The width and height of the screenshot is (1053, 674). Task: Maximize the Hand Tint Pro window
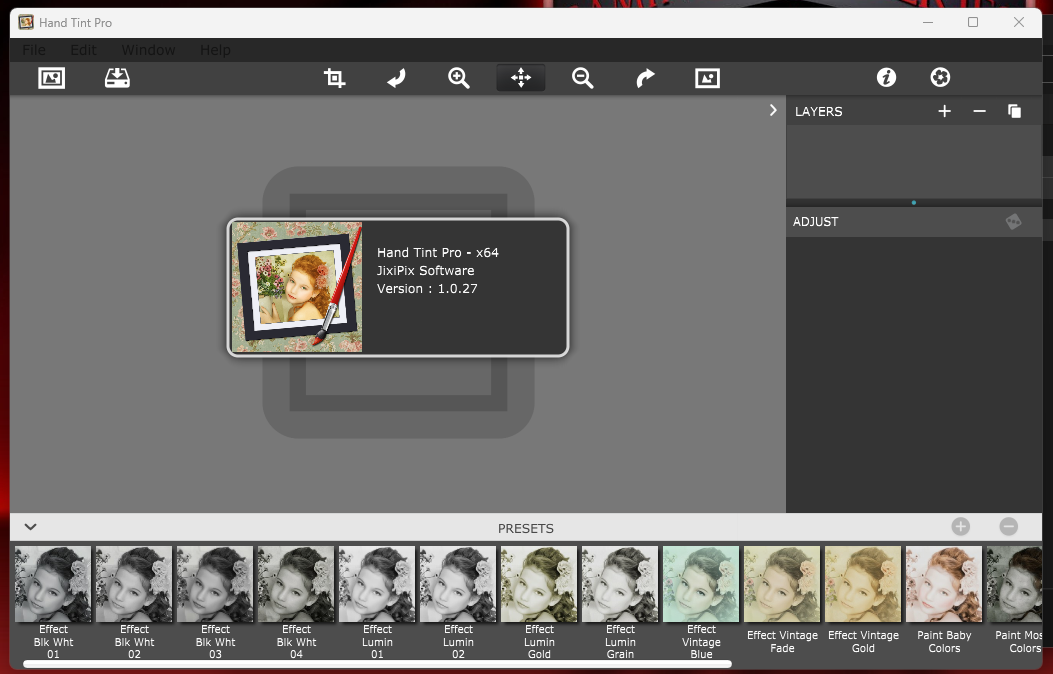(x=972, y=22)
